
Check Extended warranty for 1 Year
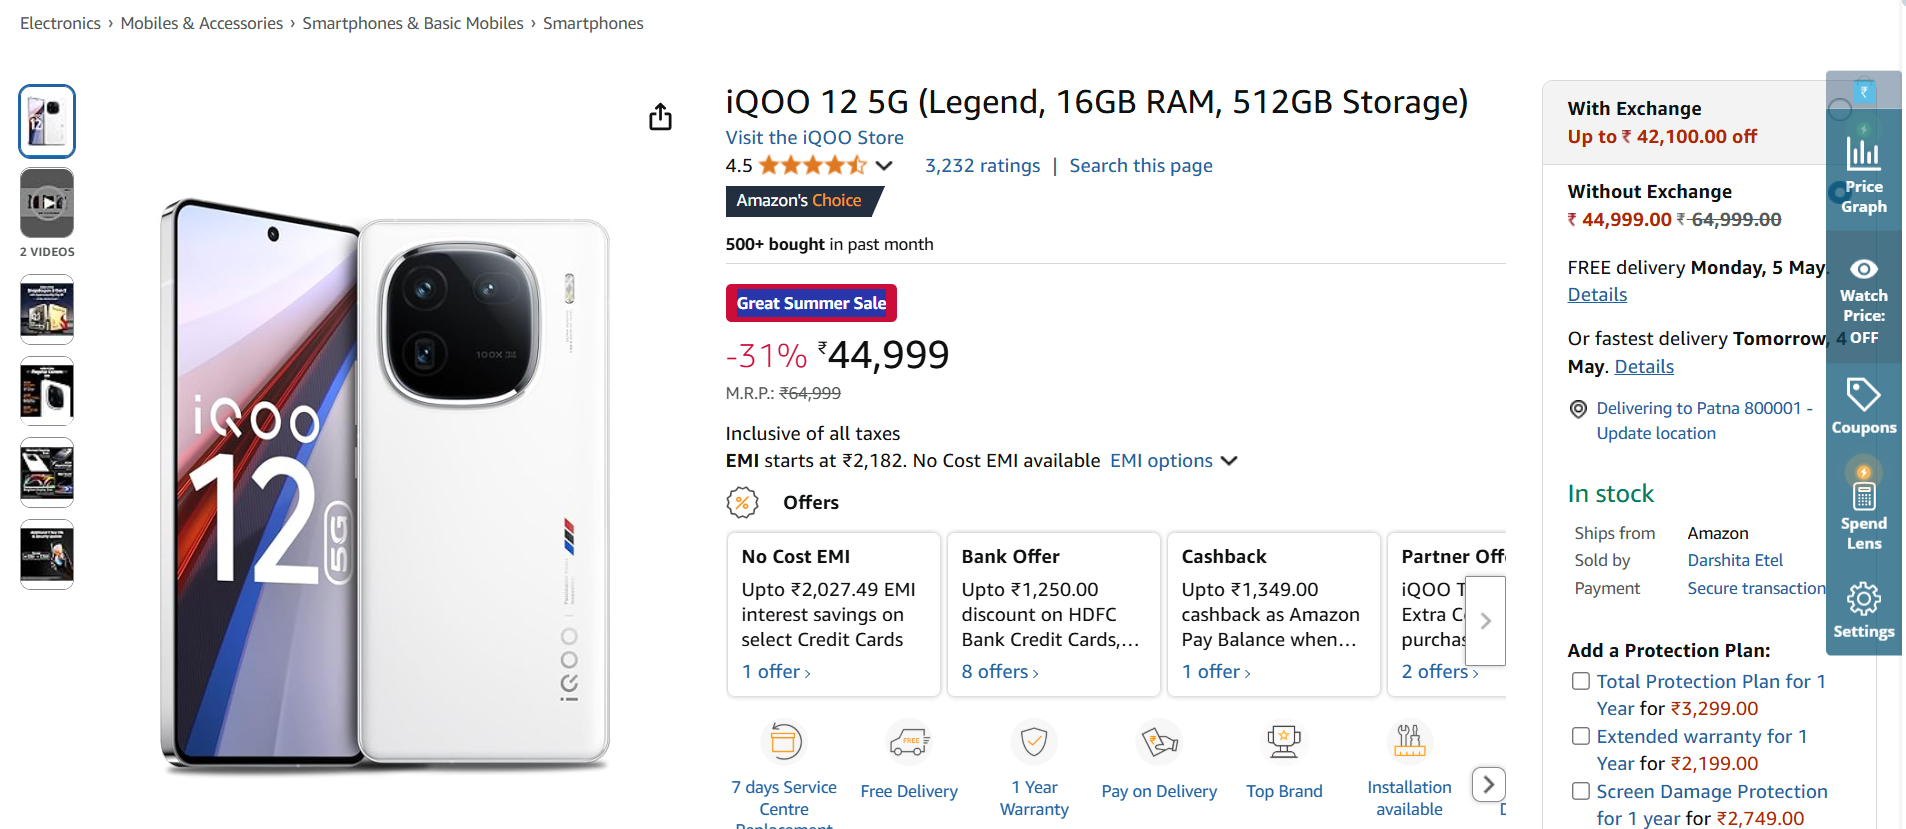pos(1581,736)
